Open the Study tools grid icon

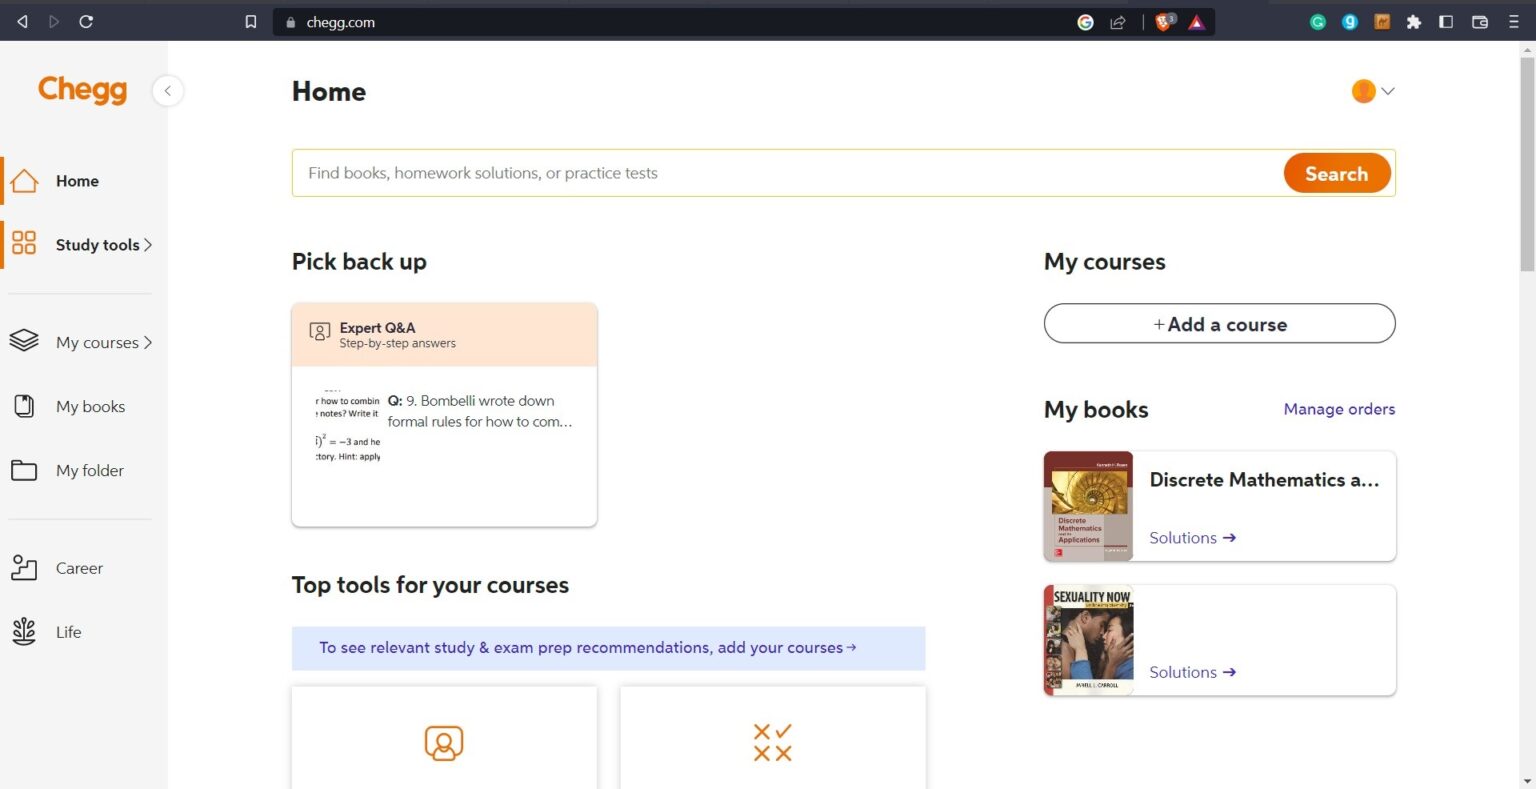click(x=25, y=244)
